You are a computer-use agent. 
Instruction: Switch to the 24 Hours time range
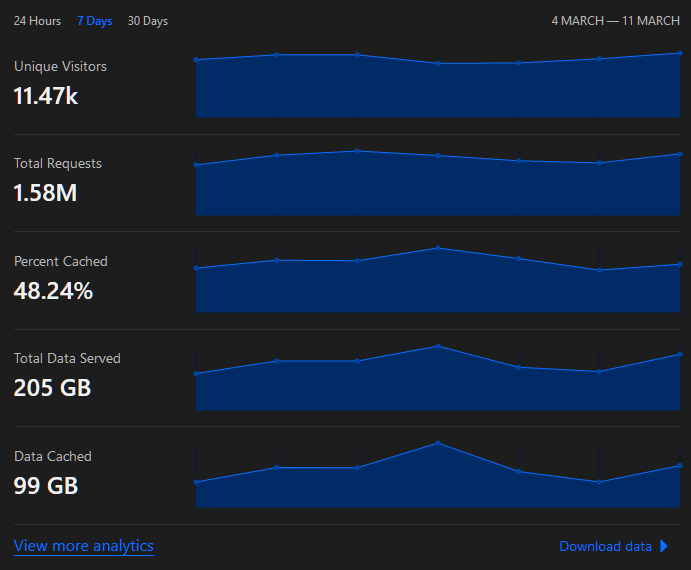(37, 21)
